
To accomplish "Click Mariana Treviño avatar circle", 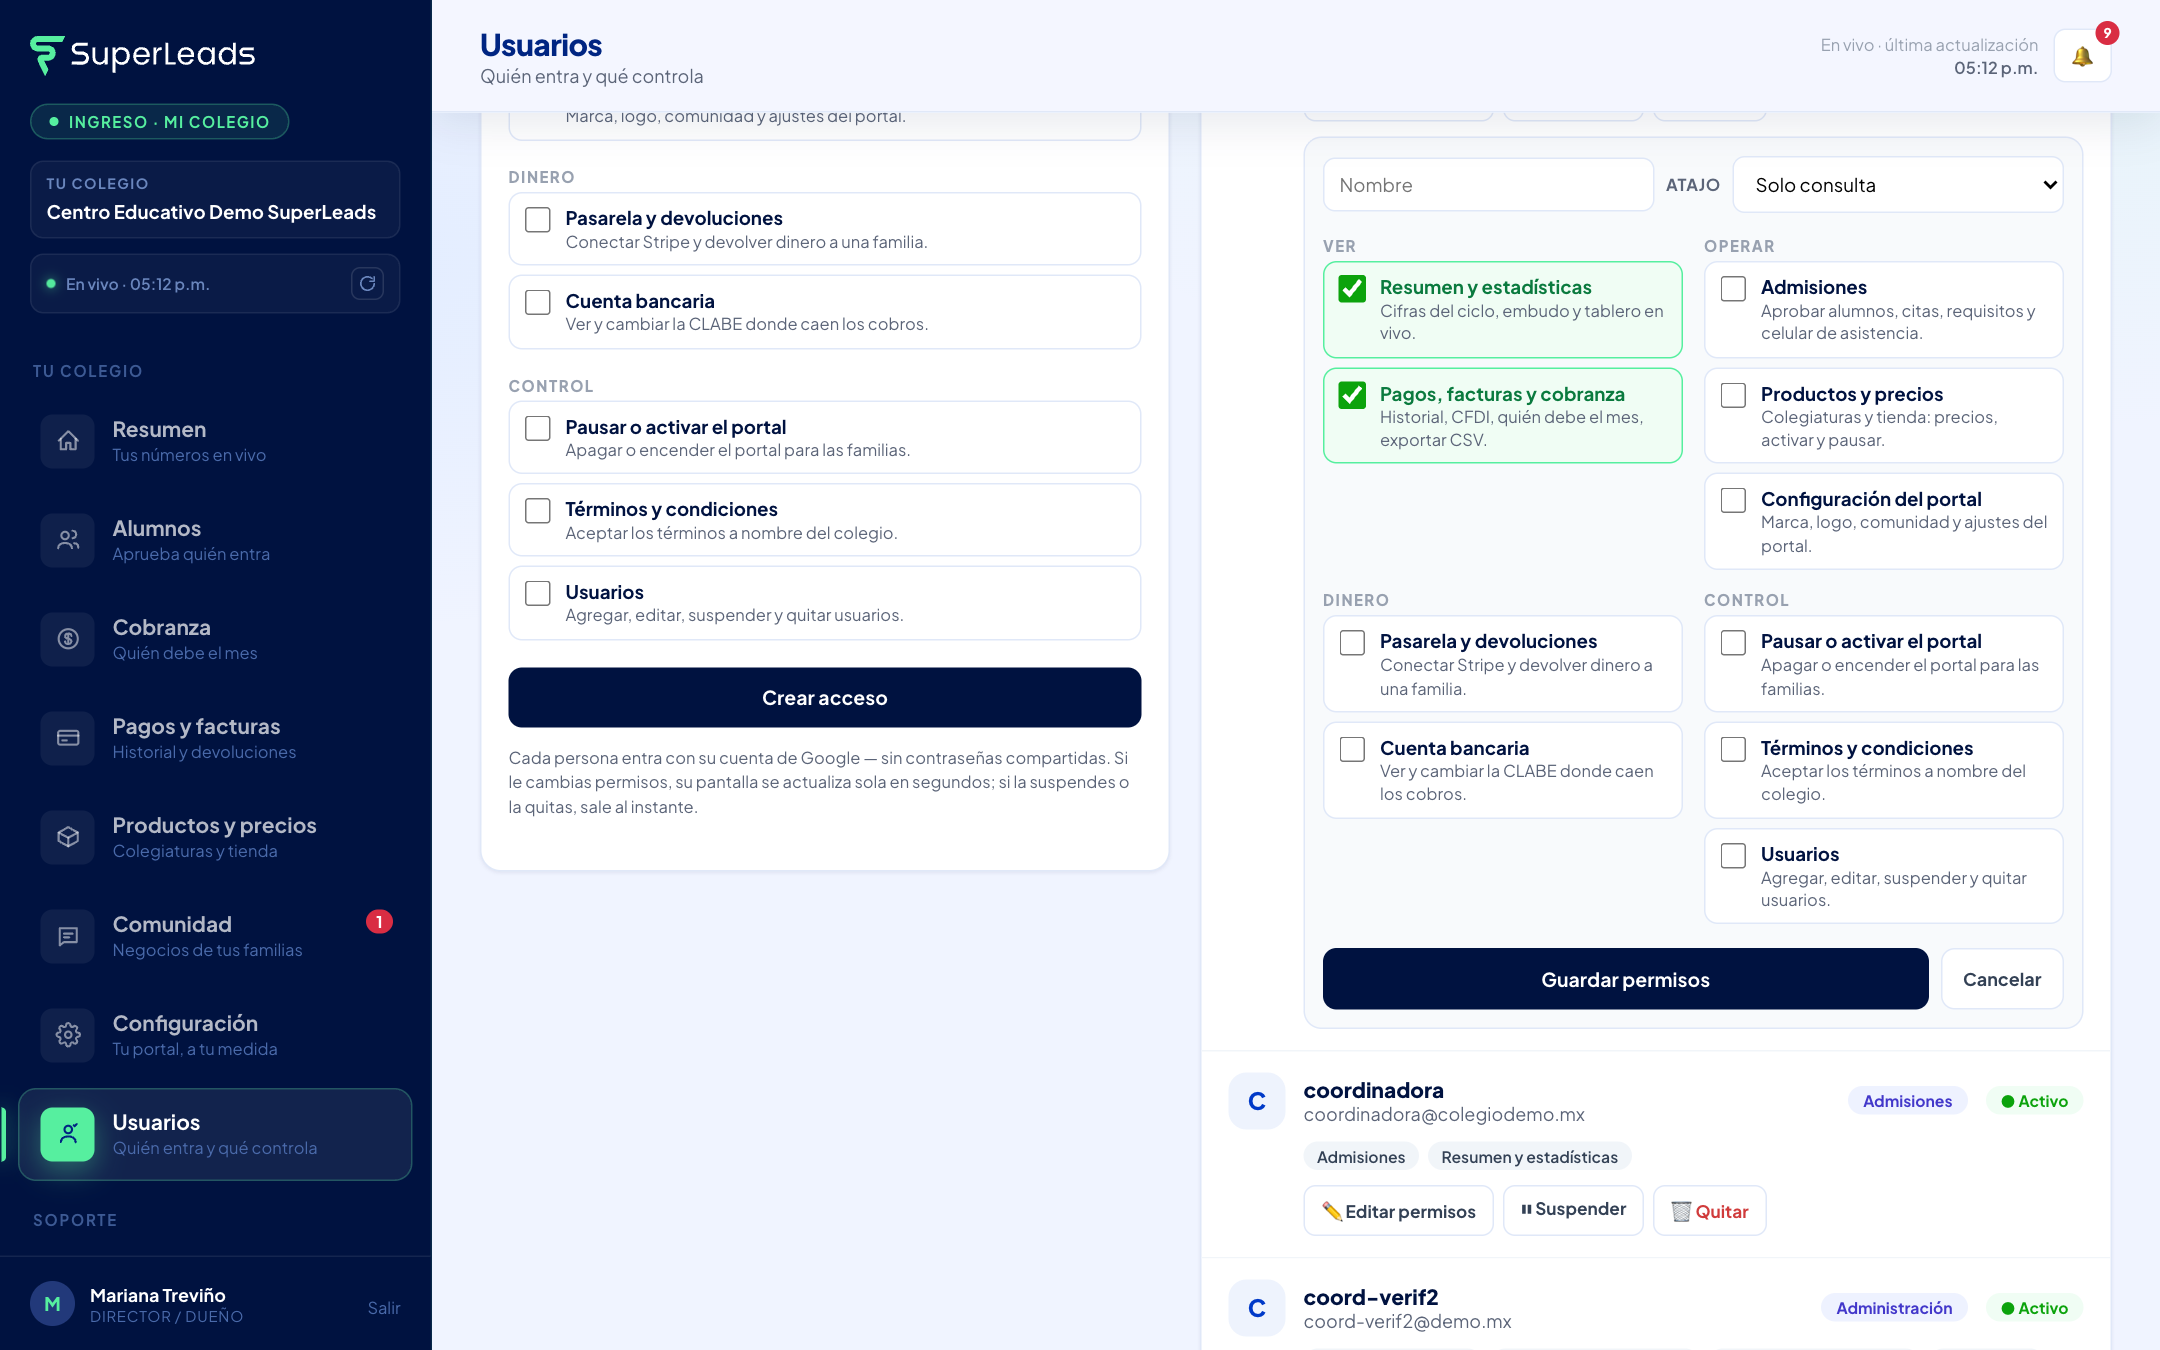I will [x=52, y=1304].
